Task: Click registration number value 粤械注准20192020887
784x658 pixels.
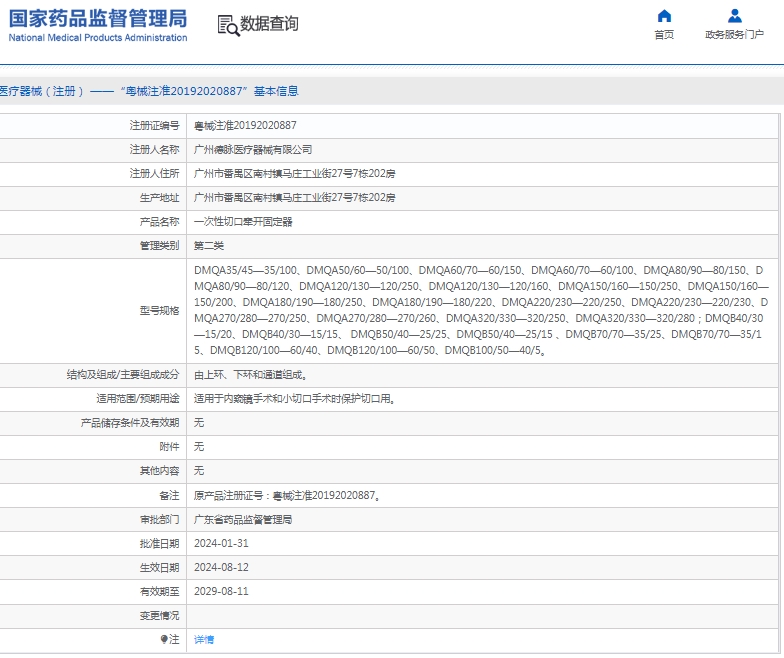Action: pyautogui.click(x=245, y=126)
